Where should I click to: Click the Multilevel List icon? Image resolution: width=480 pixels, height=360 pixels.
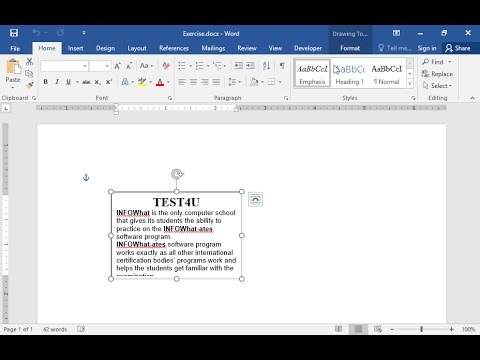217,66
